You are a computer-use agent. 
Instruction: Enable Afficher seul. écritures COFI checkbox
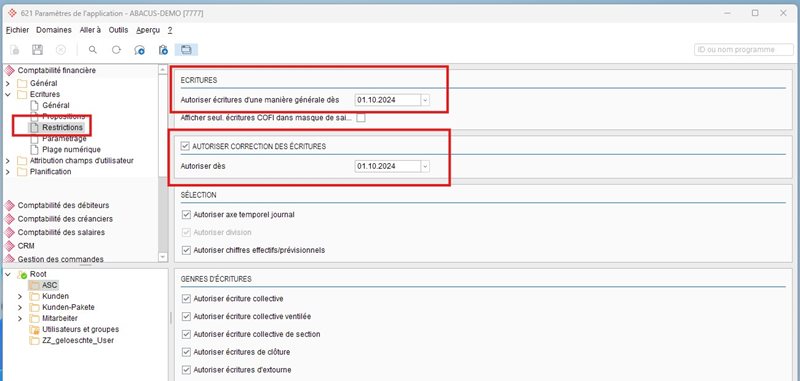(x=361, y=118)
